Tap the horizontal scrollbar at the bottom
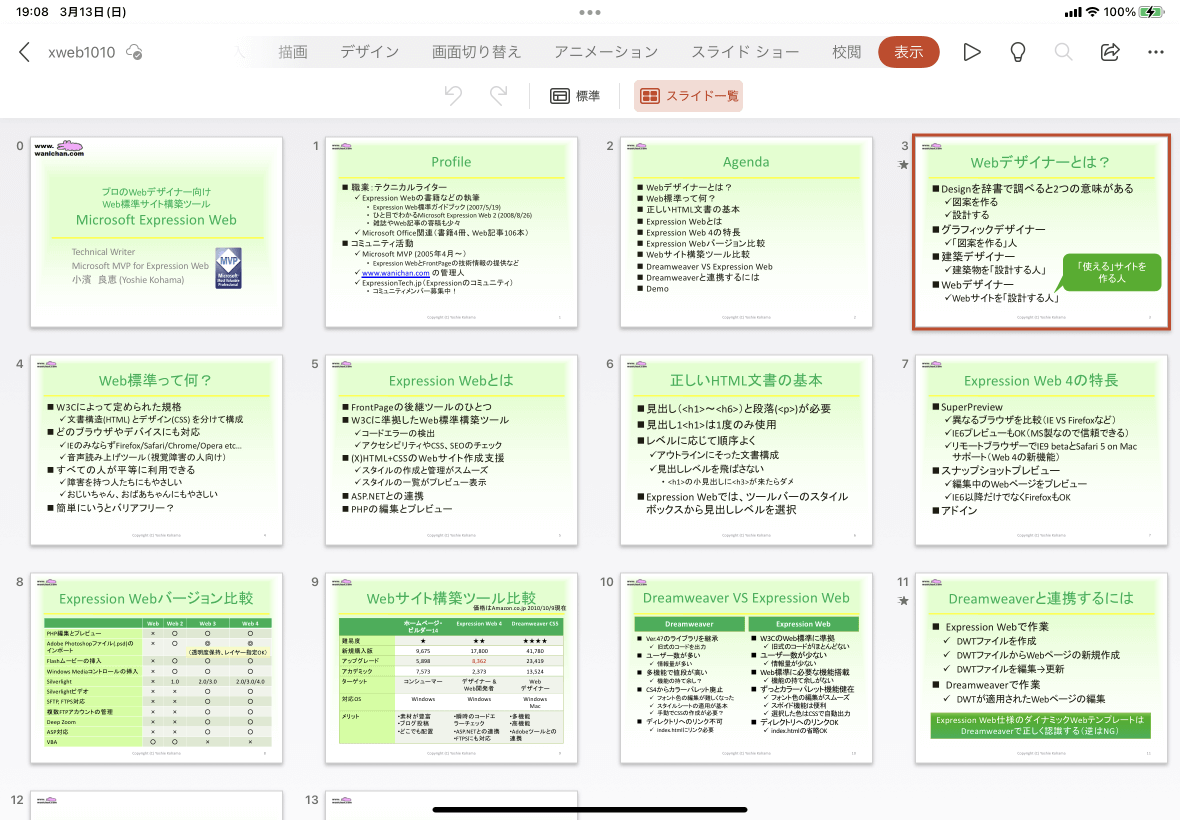 pyautogui.click(x=590, y=808)
